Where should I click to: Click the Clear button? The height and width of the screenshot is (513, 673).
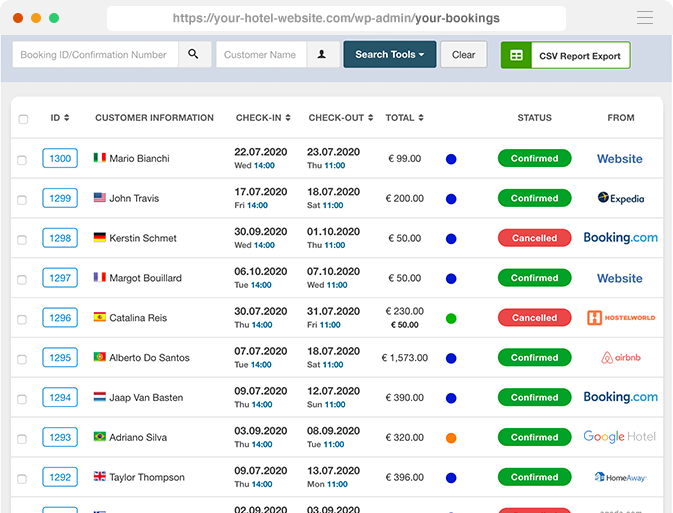[x=464, y=55]
